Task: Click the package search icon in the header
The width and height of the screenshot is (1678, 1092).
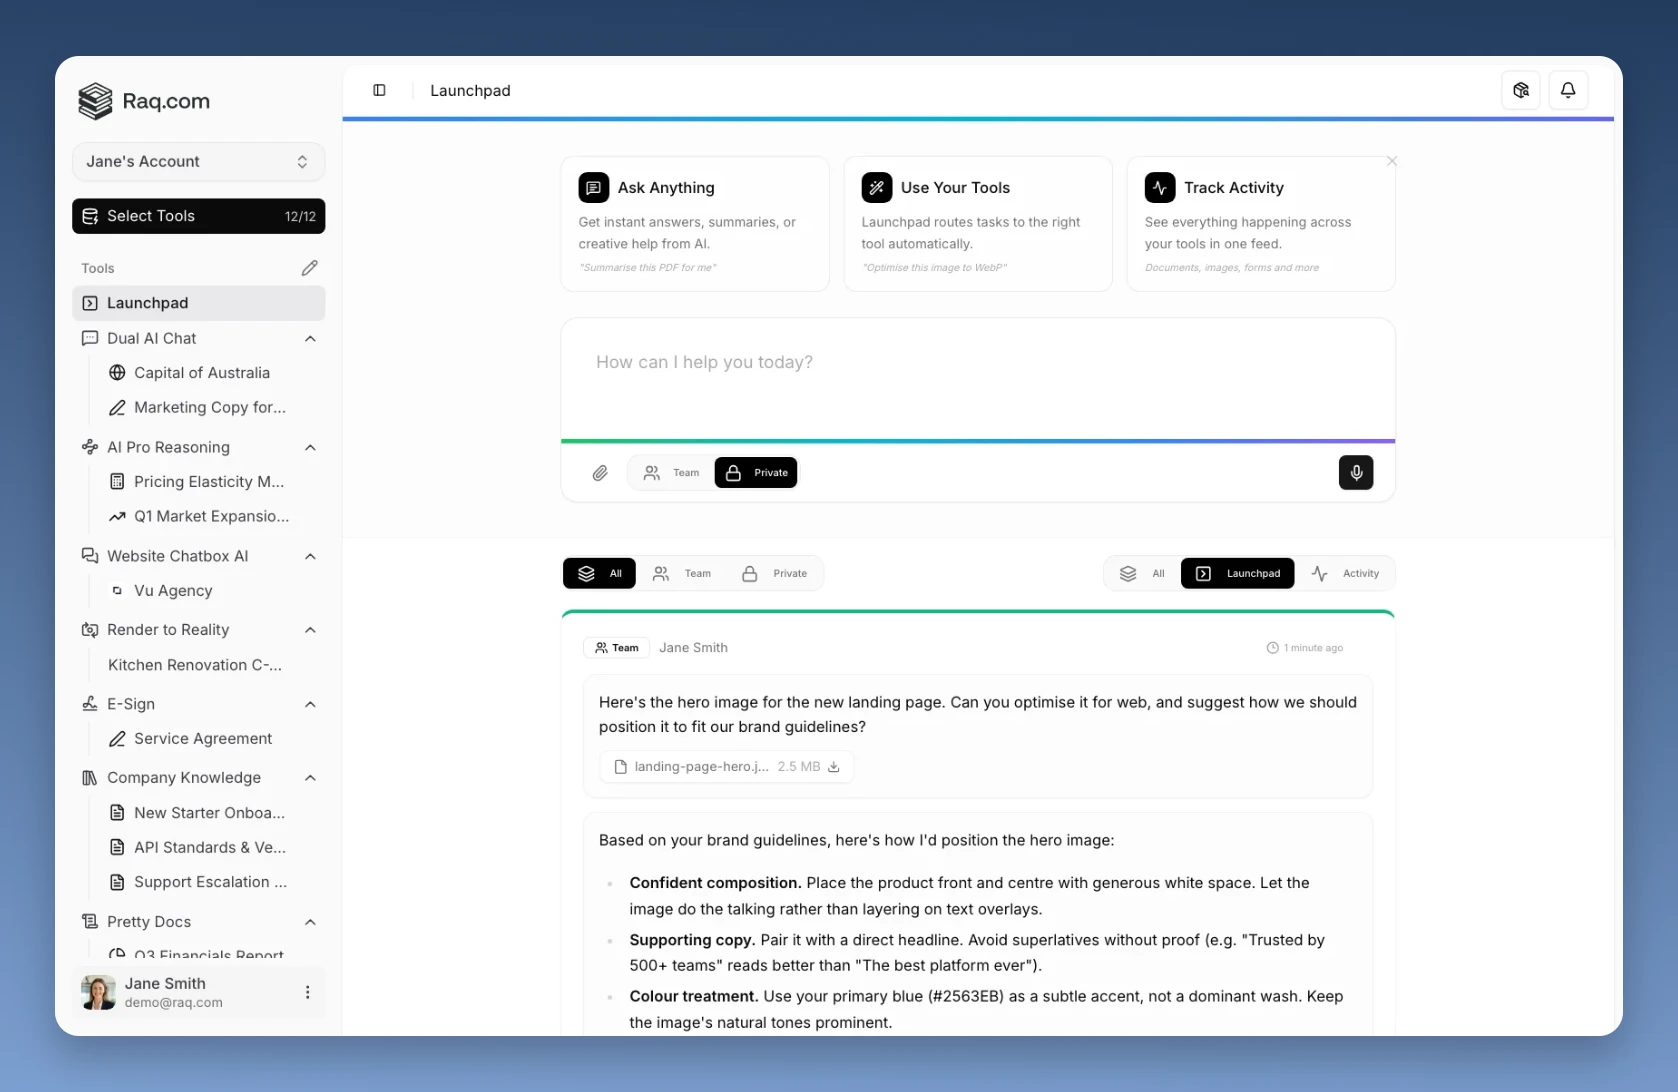Action: (1521, 90)
